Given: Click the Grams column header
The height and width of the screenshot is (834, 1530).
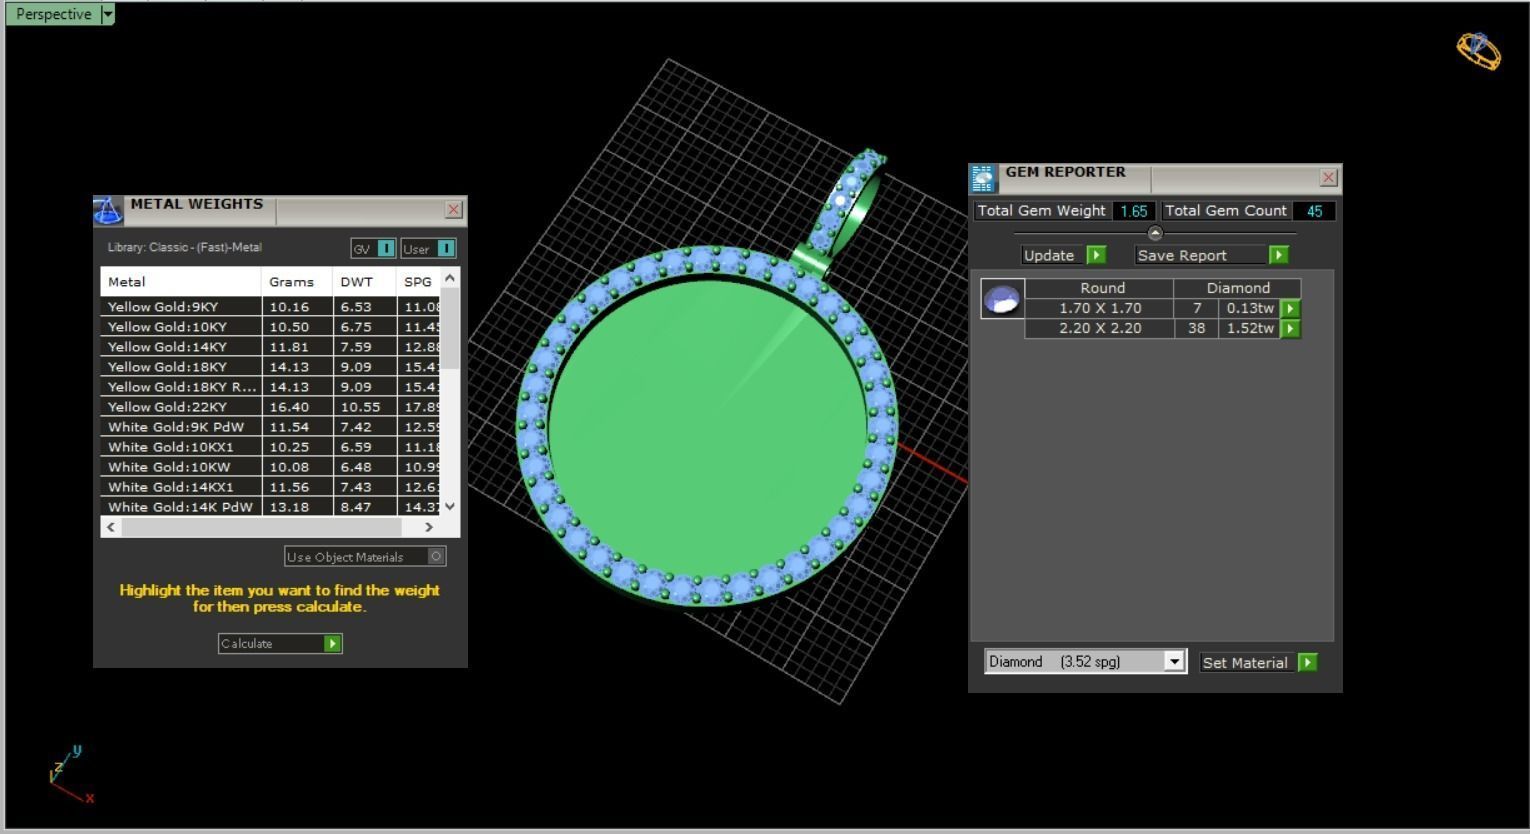Looking at the screenshot, I should coord(297,282).
